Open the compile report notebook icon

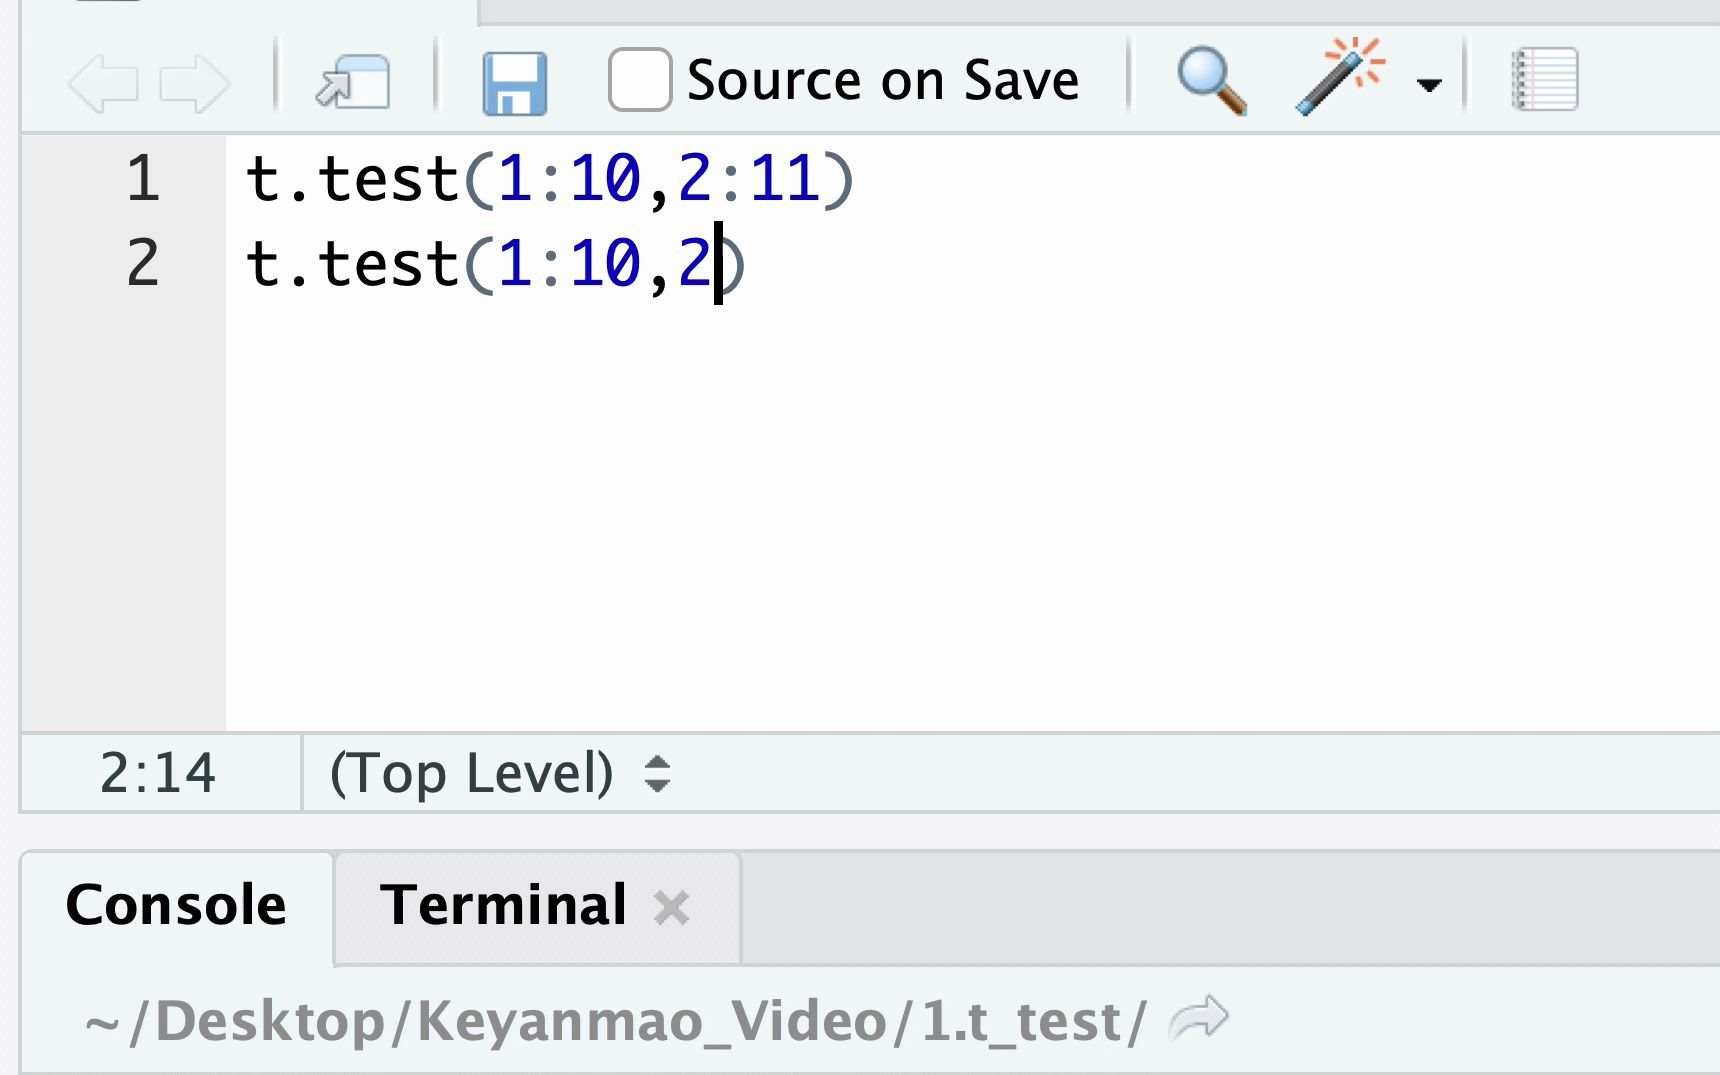click(1545, 79)
